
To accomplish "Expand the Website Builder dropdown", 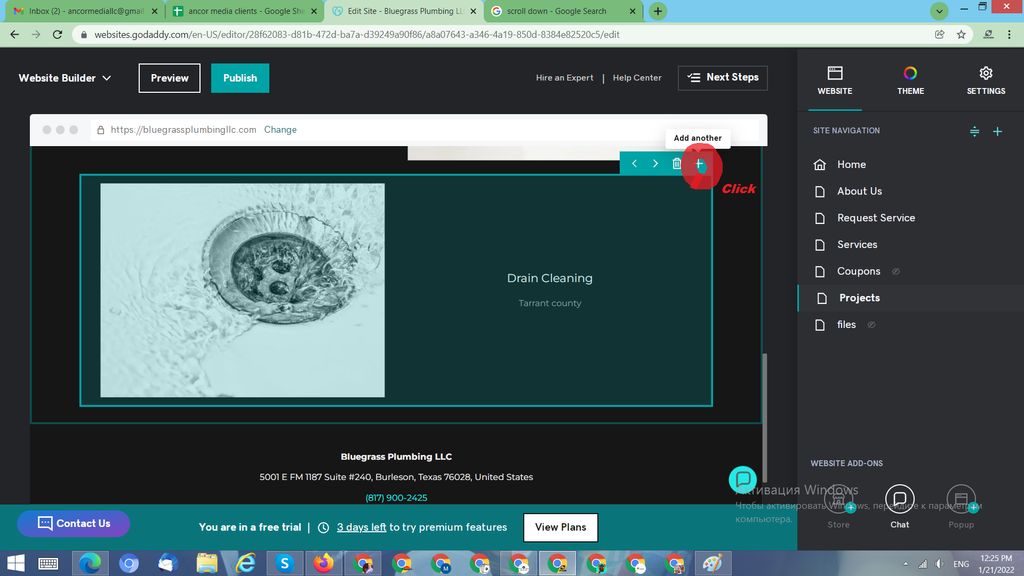I will [x=65, y=78].
